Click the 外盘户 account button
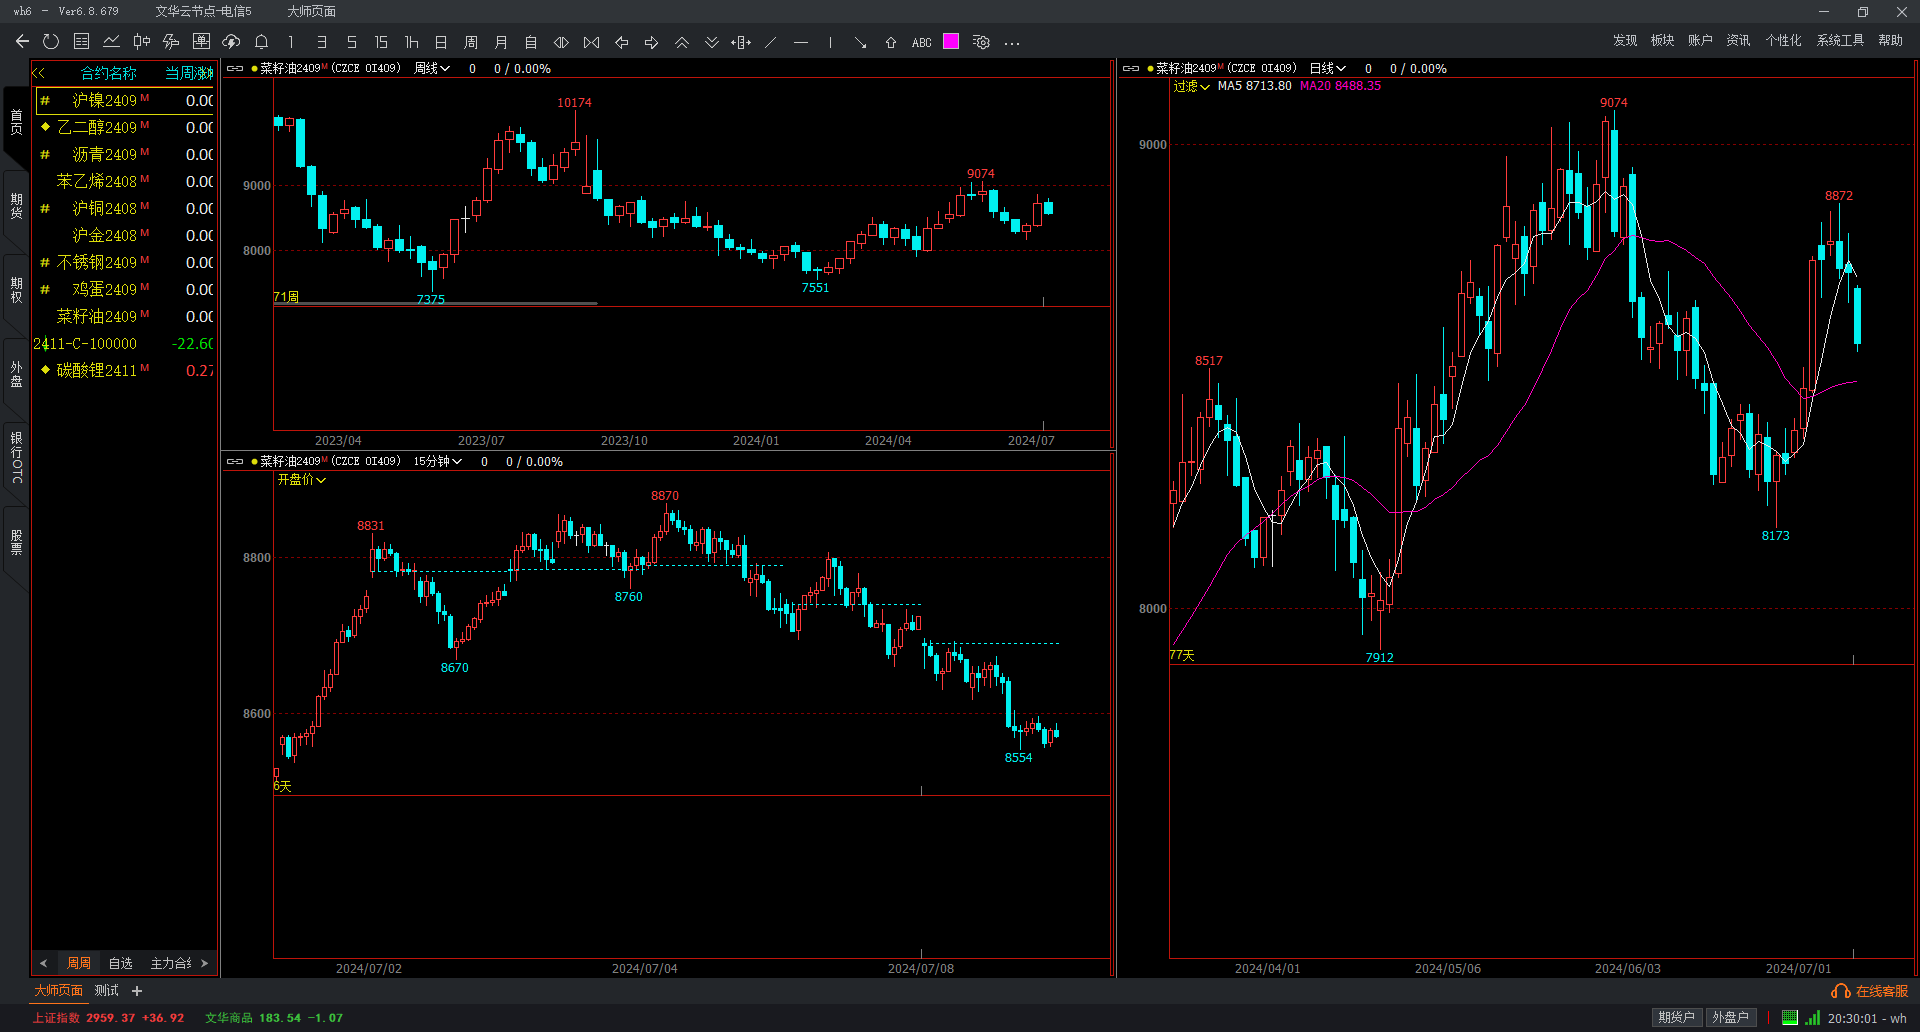The height and width of the screenshot is (1032, 1920). point(1730,1018)
